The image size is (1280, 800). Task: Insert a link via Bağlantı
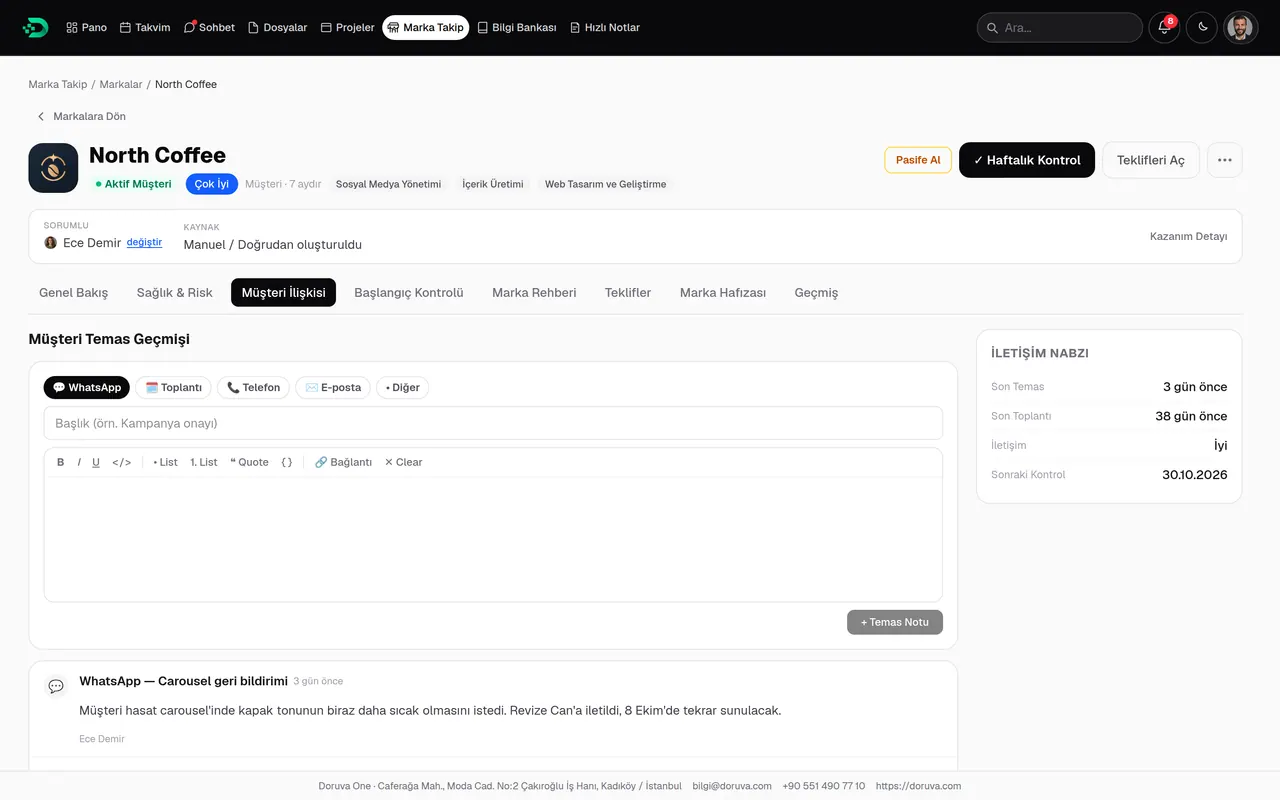[343, 462]
